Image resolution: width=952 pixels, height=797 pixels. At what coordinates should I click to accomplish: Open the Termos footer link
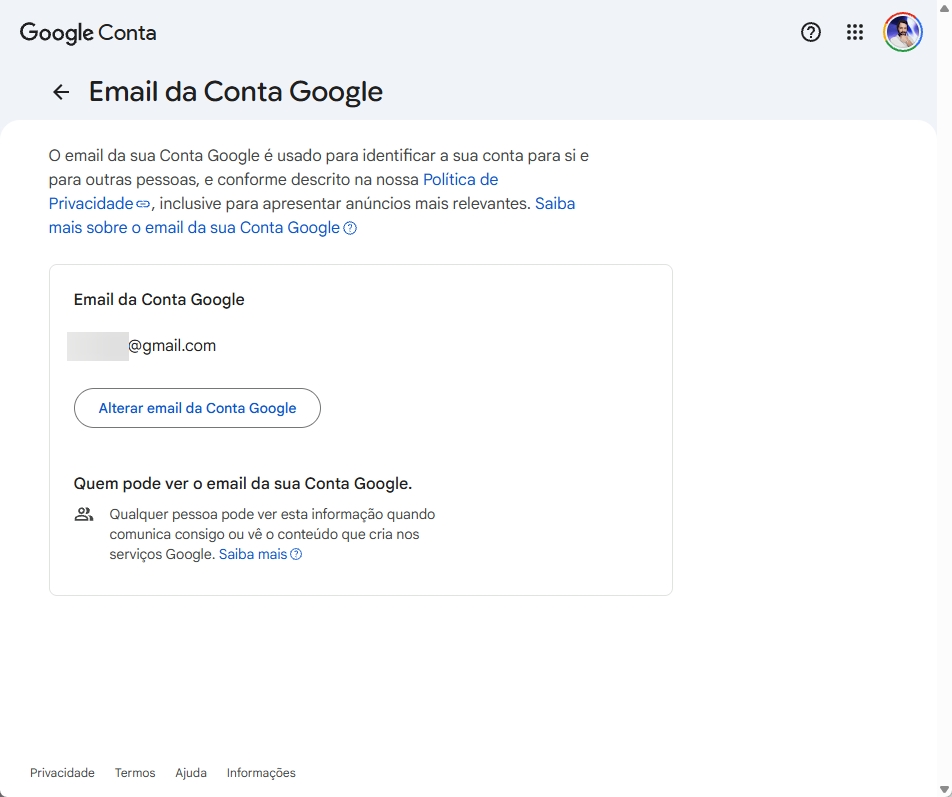(135, 773)
